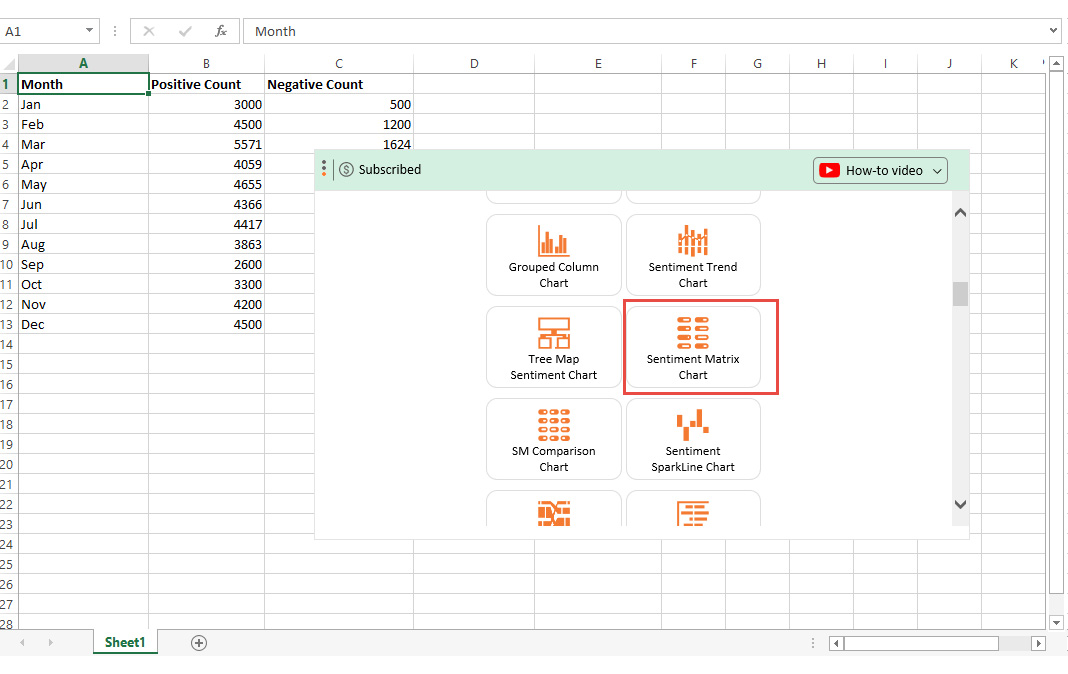Open the SM Comparison Chart
1068x674 pixels.
click(x=553, y=439)
